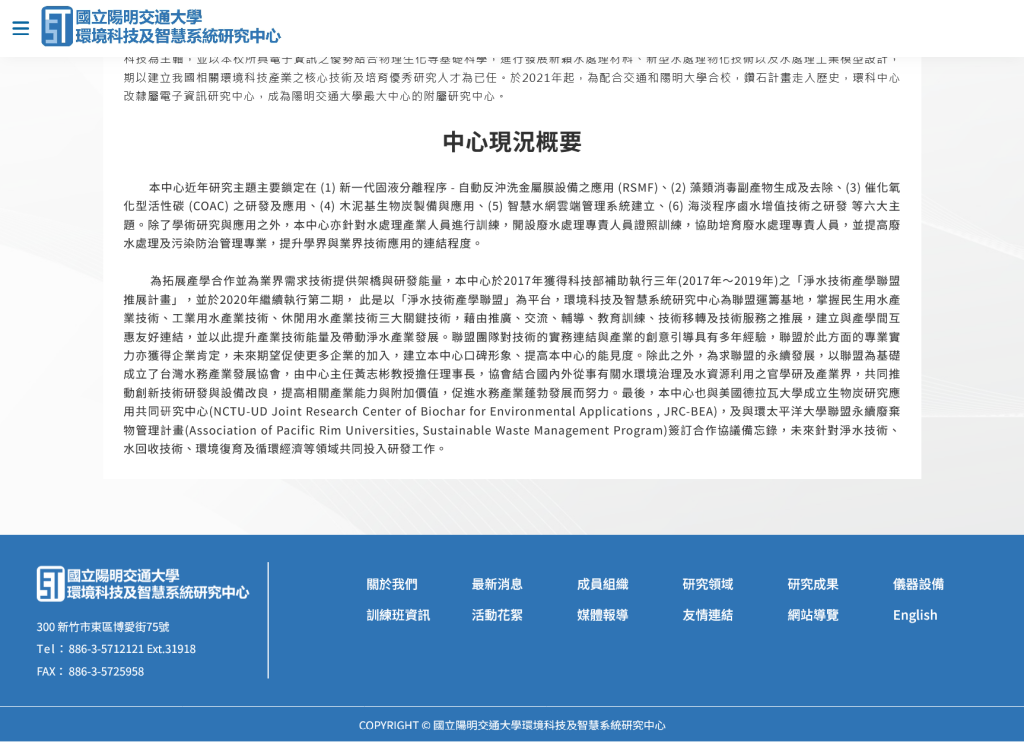Image resolution: width=1024 pixels, height=742 pixels.
Task: Open 關於我們 footer link
Action: tap(392, 584)
